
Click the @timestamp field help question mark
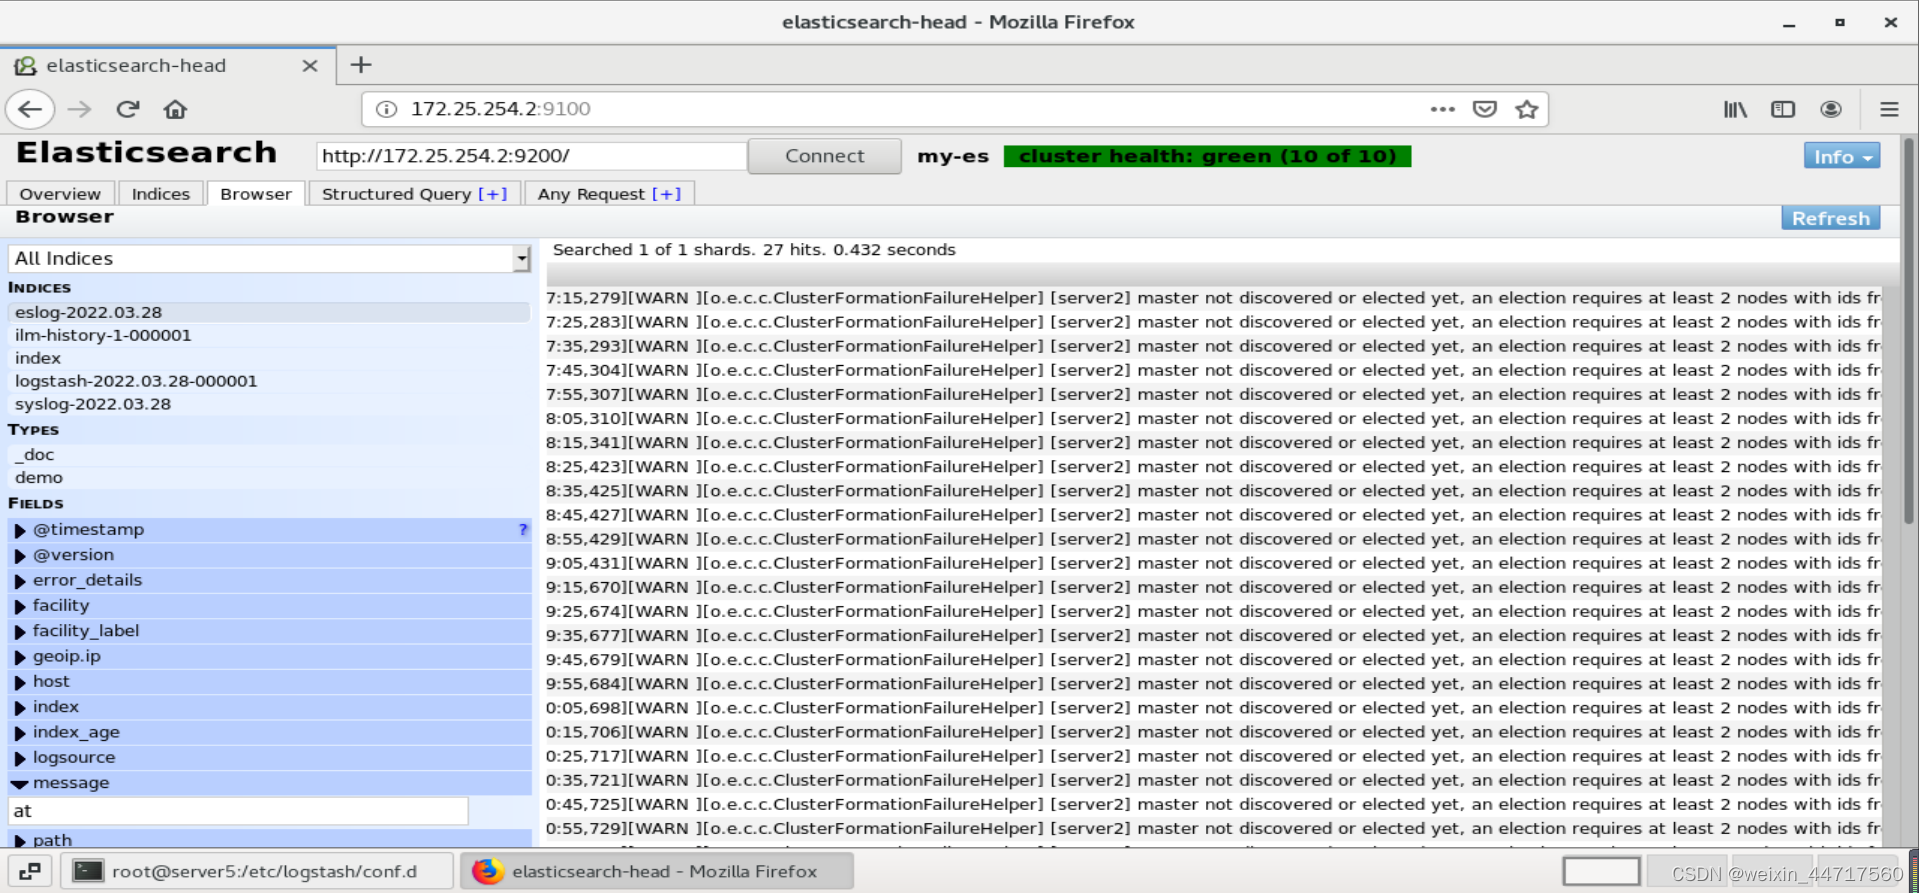pyautogui.click(x=523, y=529)
